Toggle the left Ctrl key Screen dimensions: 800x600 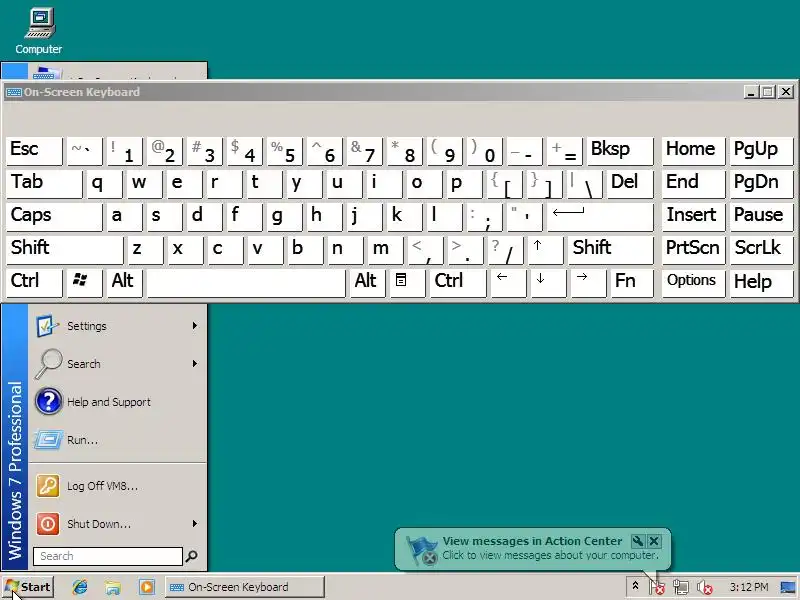pos(34,282)
